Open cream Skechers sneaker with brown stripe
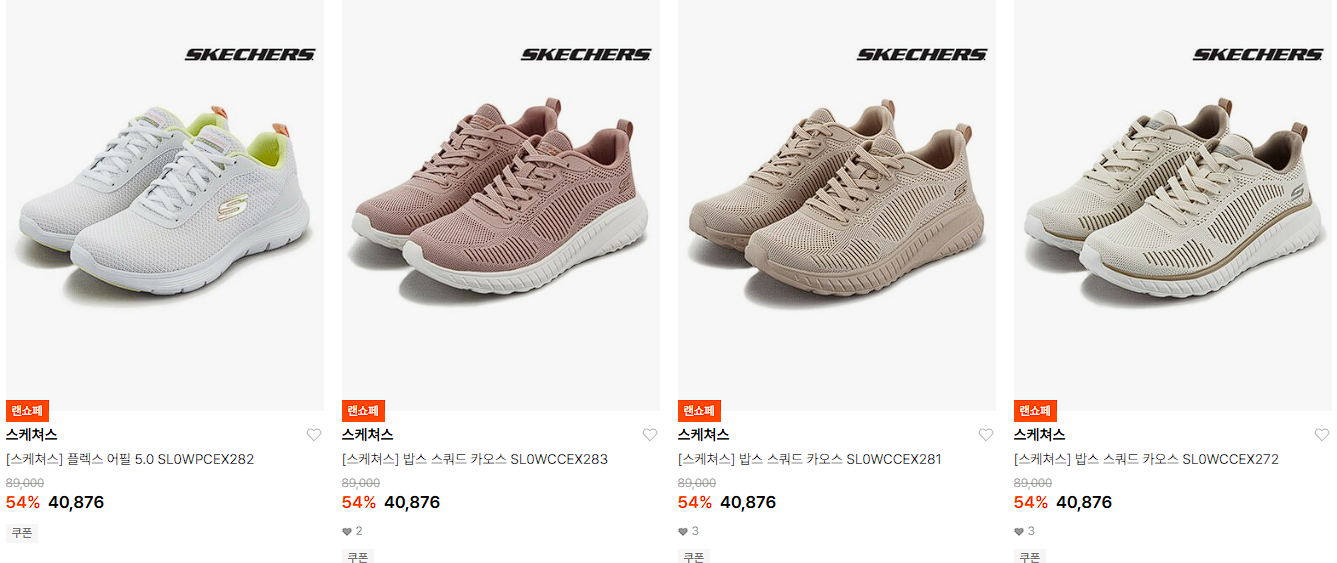Viewport: 1337px width, 563px height. pos(1173,205)
